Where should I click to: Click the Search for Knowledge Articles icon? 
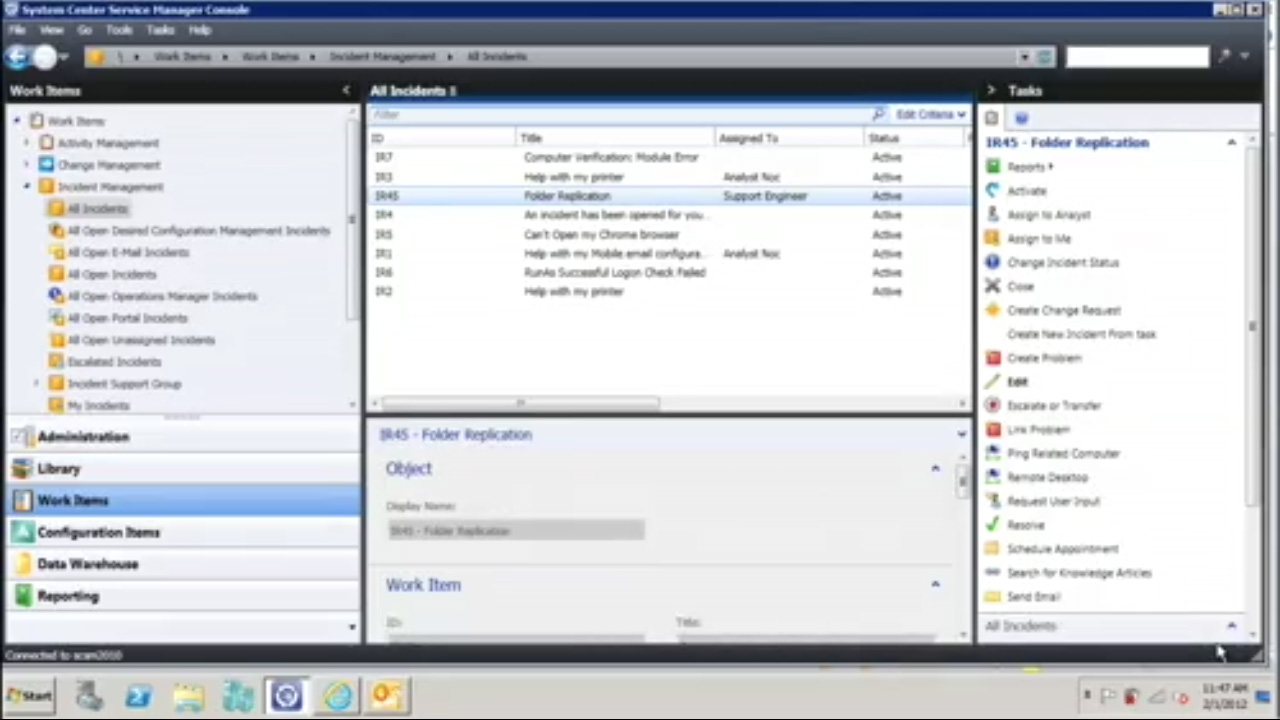(992, 573)
